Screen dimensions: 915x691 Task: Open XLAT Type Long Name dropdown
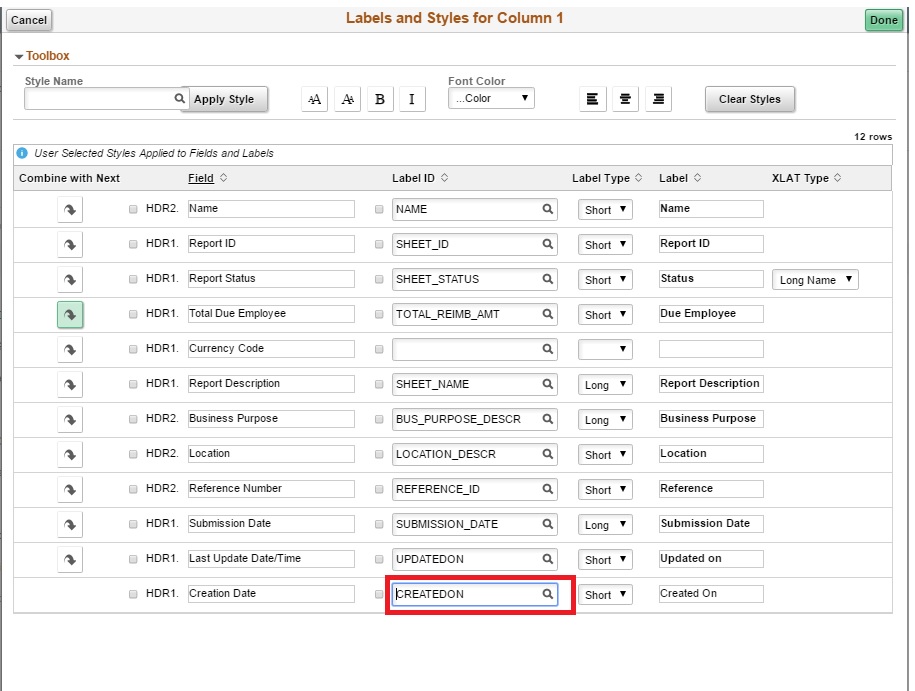pyautogui.click(x=815, y=280)
